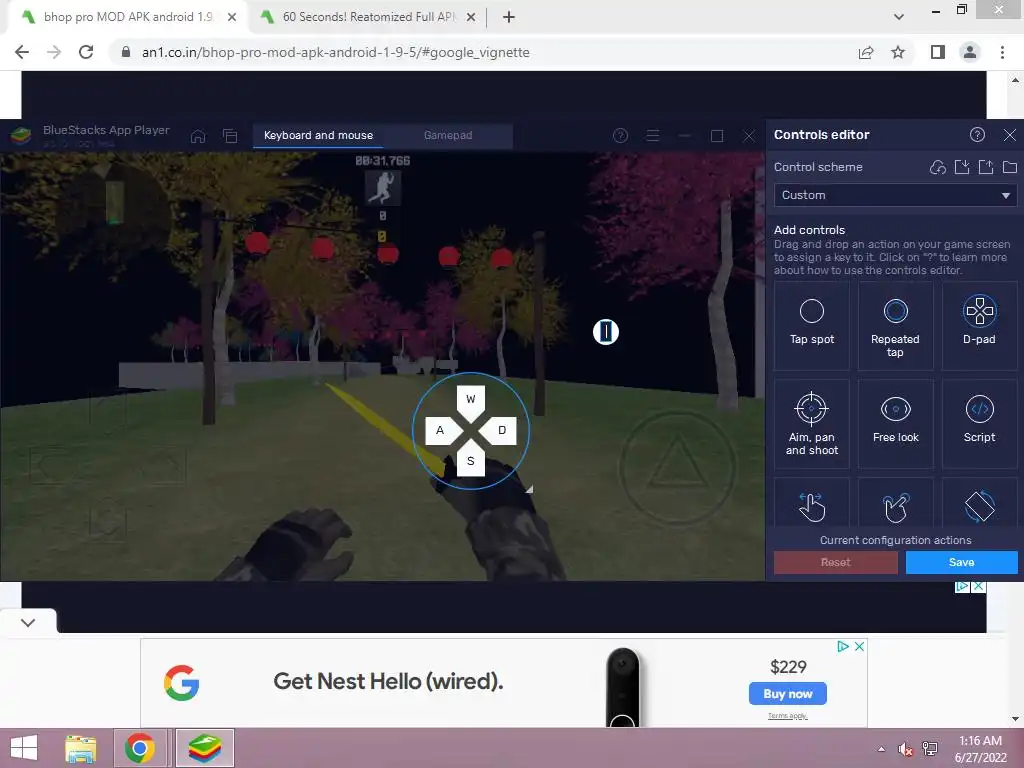Open the taskbar clock and date

[x=980, y=749]
